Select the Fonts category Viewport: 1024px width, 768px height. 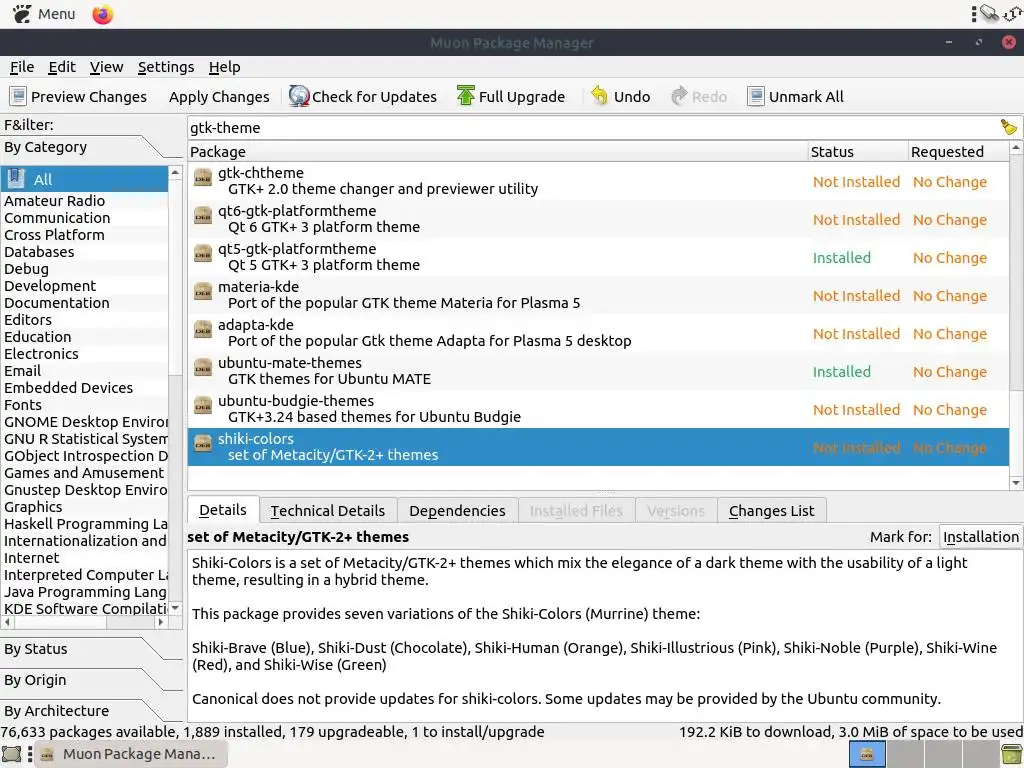[84, 405]
